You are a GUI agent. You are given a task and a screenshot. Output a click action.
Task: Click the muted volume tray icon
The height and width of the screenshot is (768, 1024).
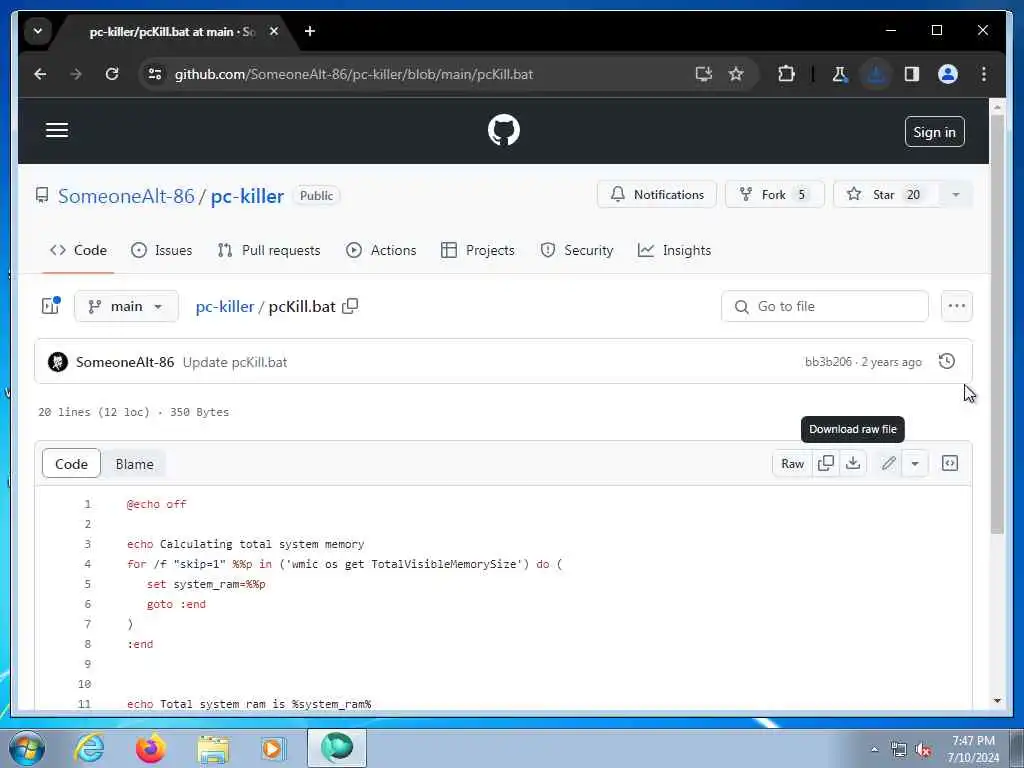click(x=923, y=750)
